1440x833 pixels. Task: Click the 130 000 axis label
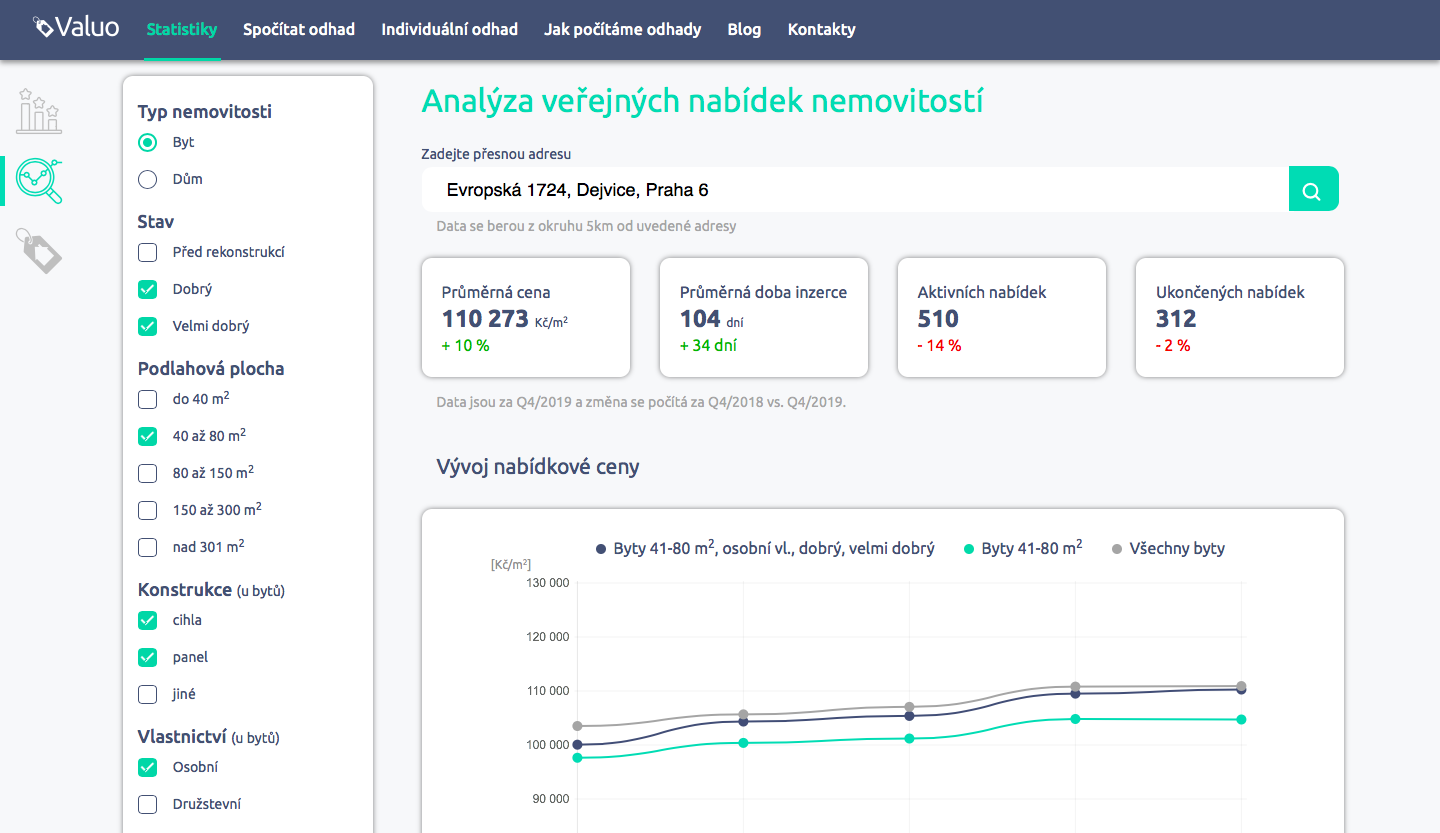pos(546,583)
